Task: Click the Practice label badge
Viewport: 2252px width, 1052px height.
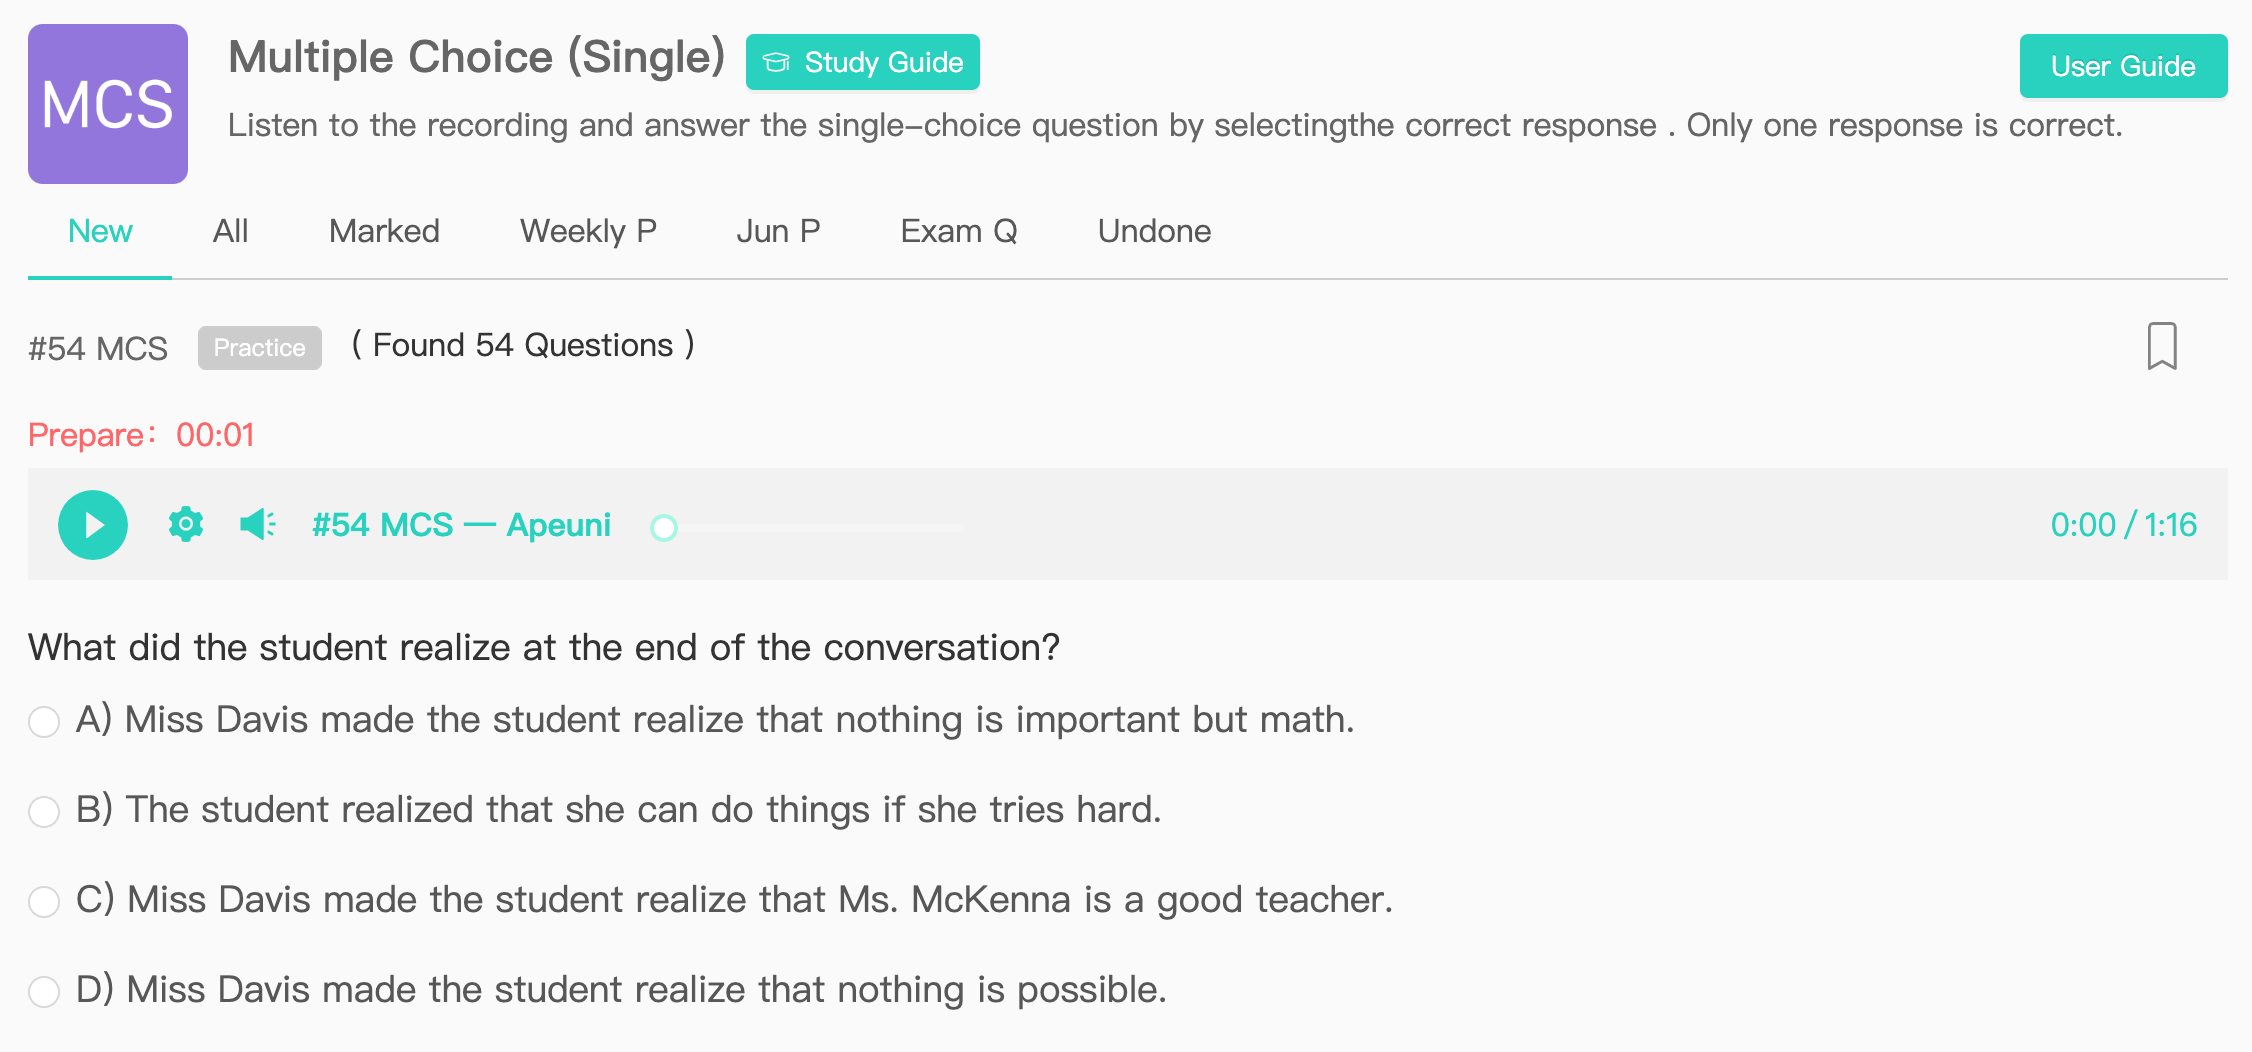Action: 260,348
